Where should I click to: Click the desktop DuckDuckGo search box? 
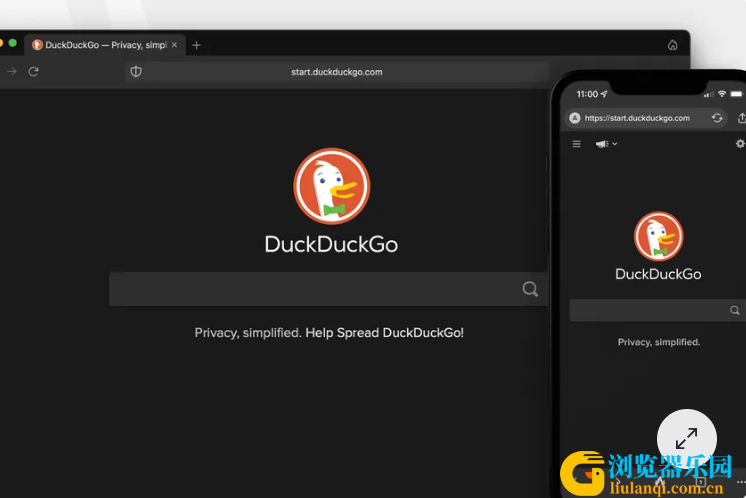point(328,289)
